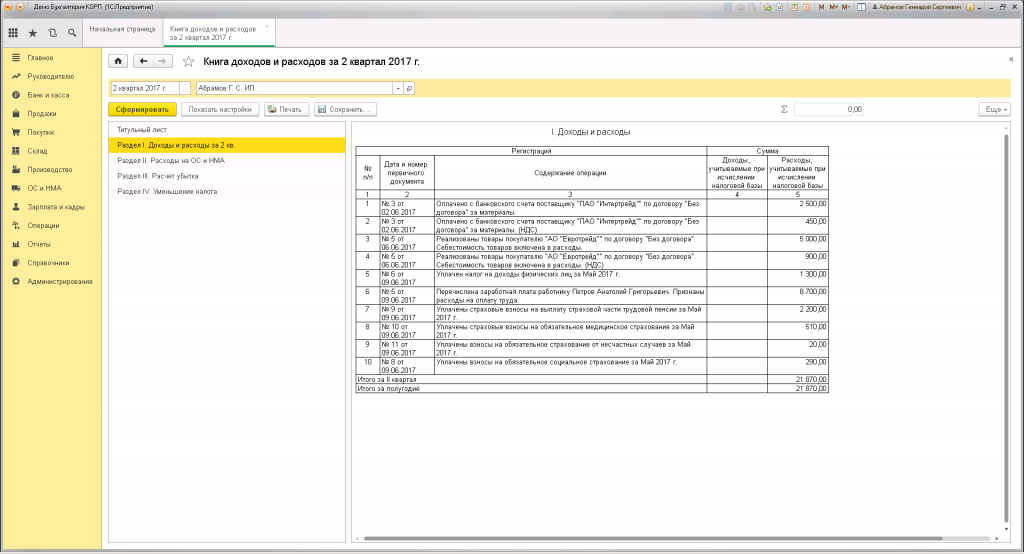
Task: Click the Сформировать button
Action: click(142, 110)
